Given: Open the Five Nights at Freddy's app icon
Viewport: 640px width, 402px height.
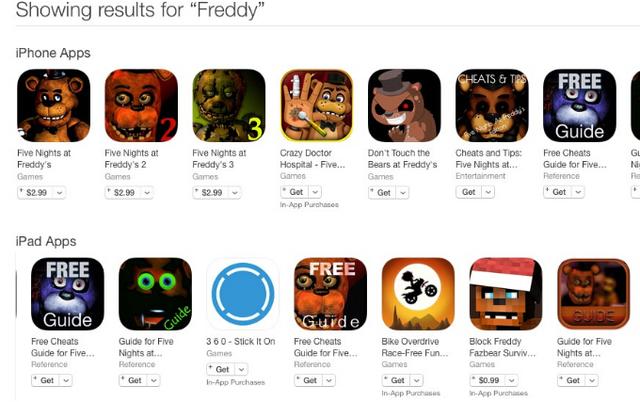Looking at the screenshot, I should coord(53,106).
